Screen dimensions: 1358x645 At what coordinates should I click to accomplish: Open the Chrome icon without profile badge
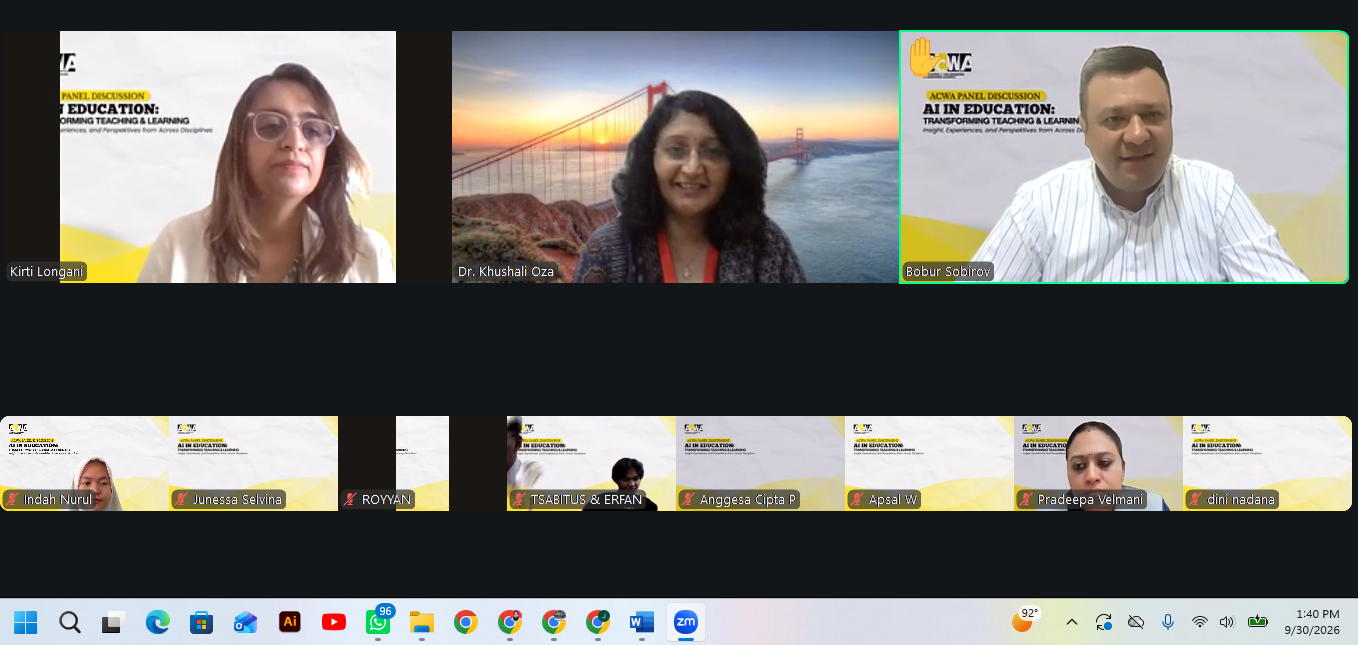coord(465,622)
